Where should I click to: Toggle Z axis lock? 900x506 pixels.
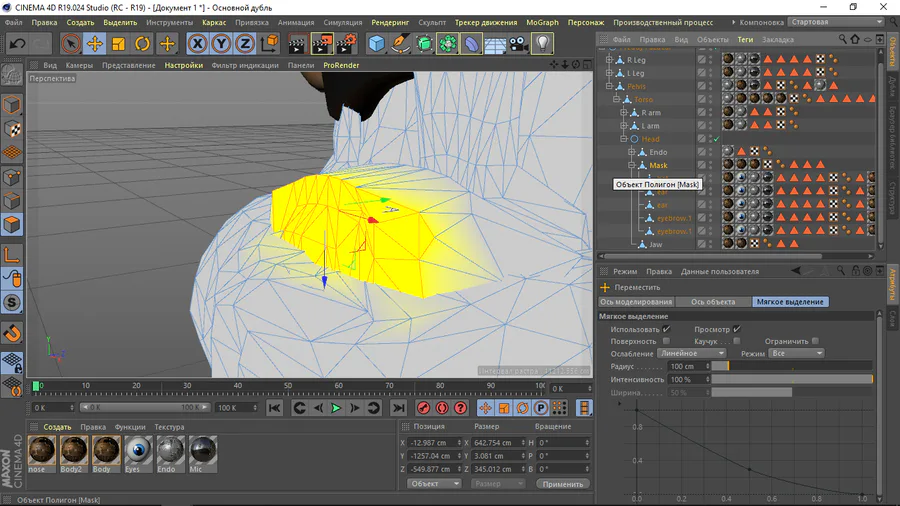click(245, 44)
